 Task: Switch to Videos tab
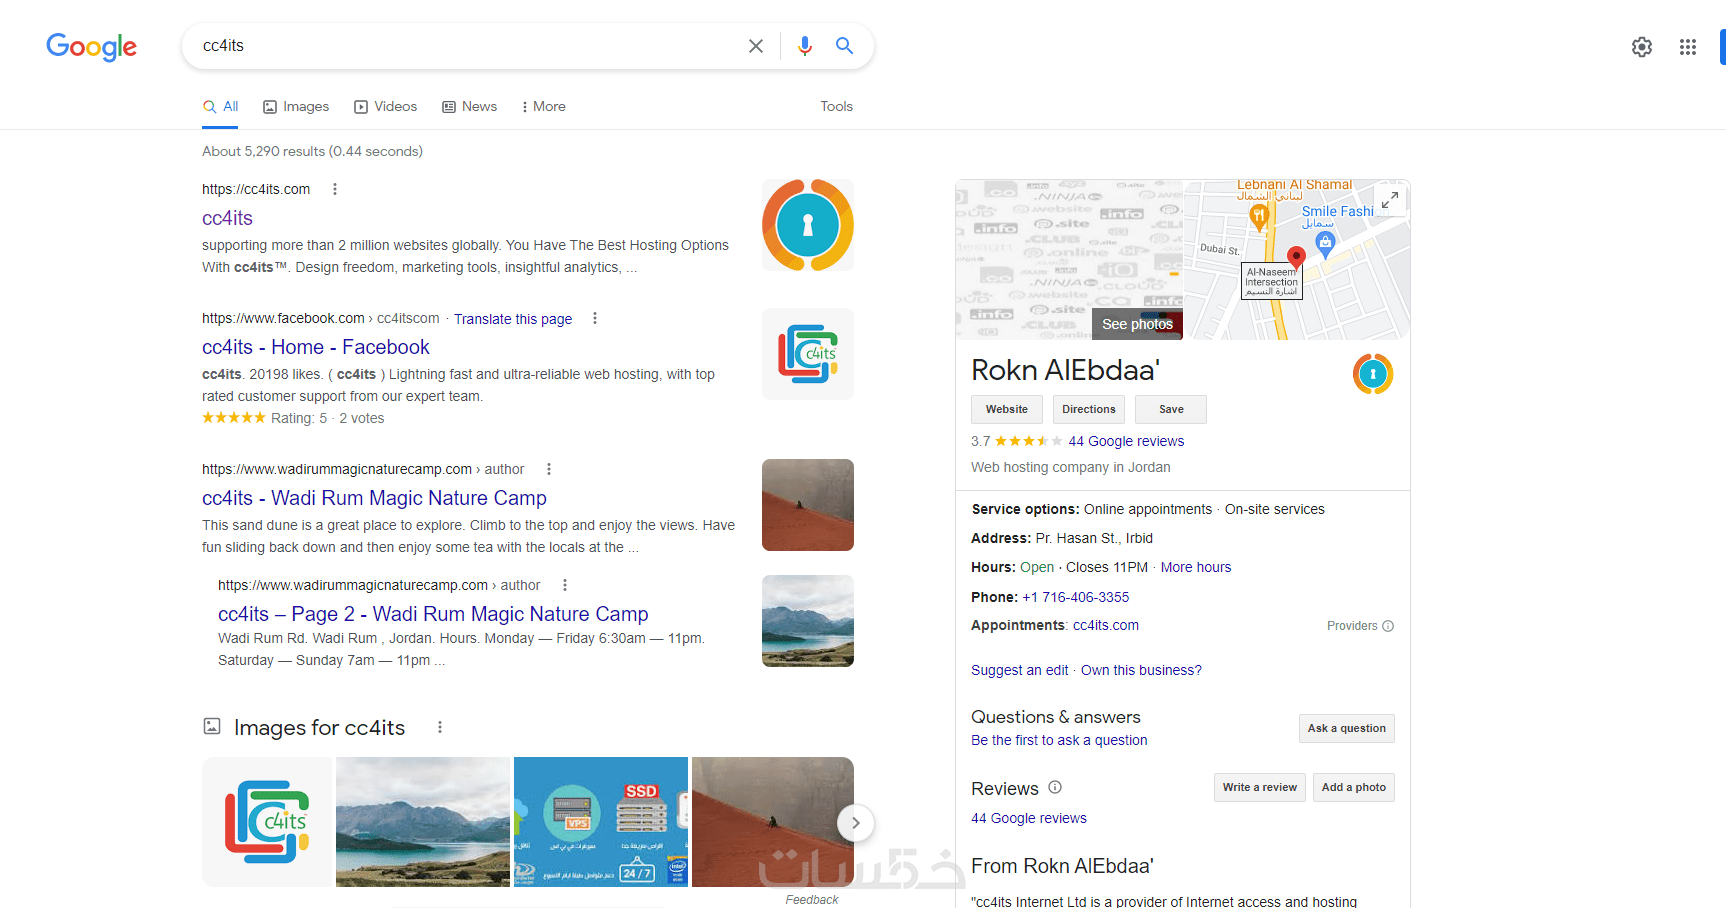click(x=385, y=107)
